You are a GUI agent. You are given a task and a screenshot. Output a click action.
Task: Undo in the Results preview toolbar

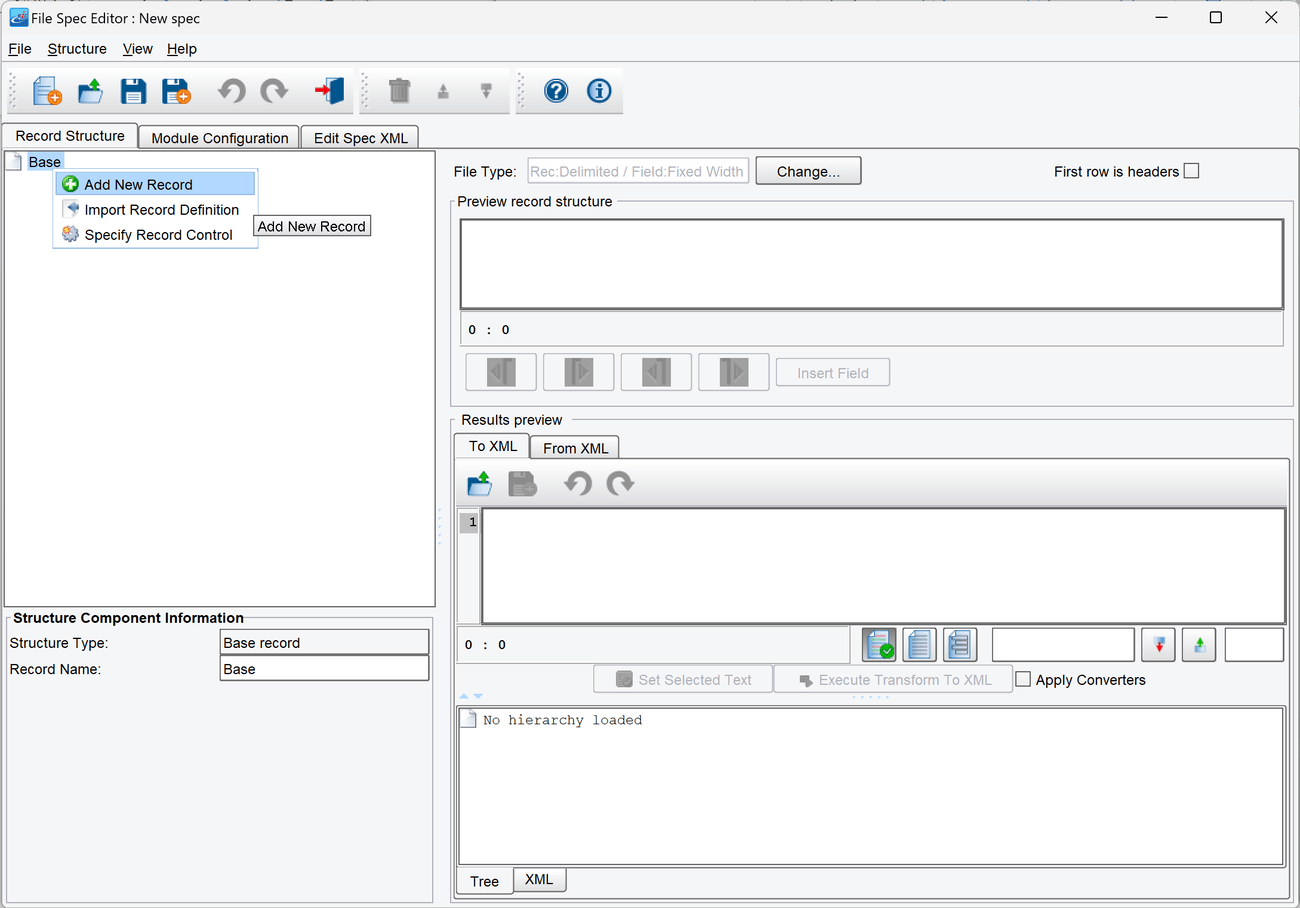point(577,484)
